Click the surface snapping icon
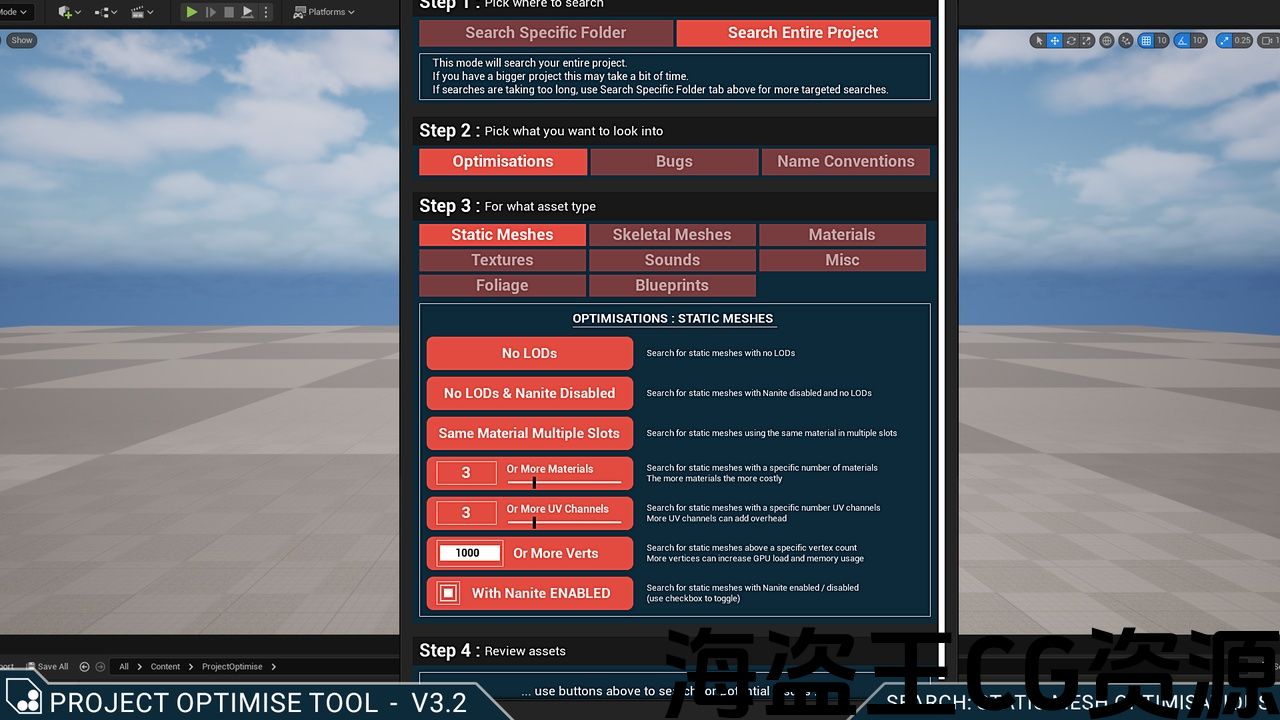The height and width of the screenshot is (720, 1280). click(1125, 41)
